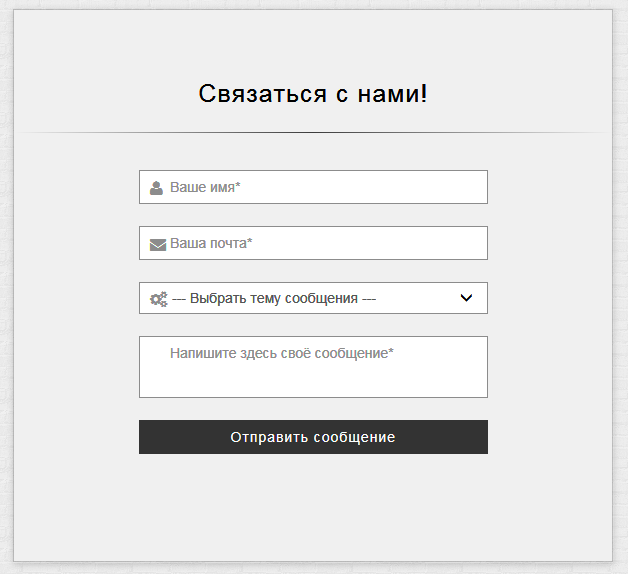Click the envelope icon in email field

pos(157,244)
